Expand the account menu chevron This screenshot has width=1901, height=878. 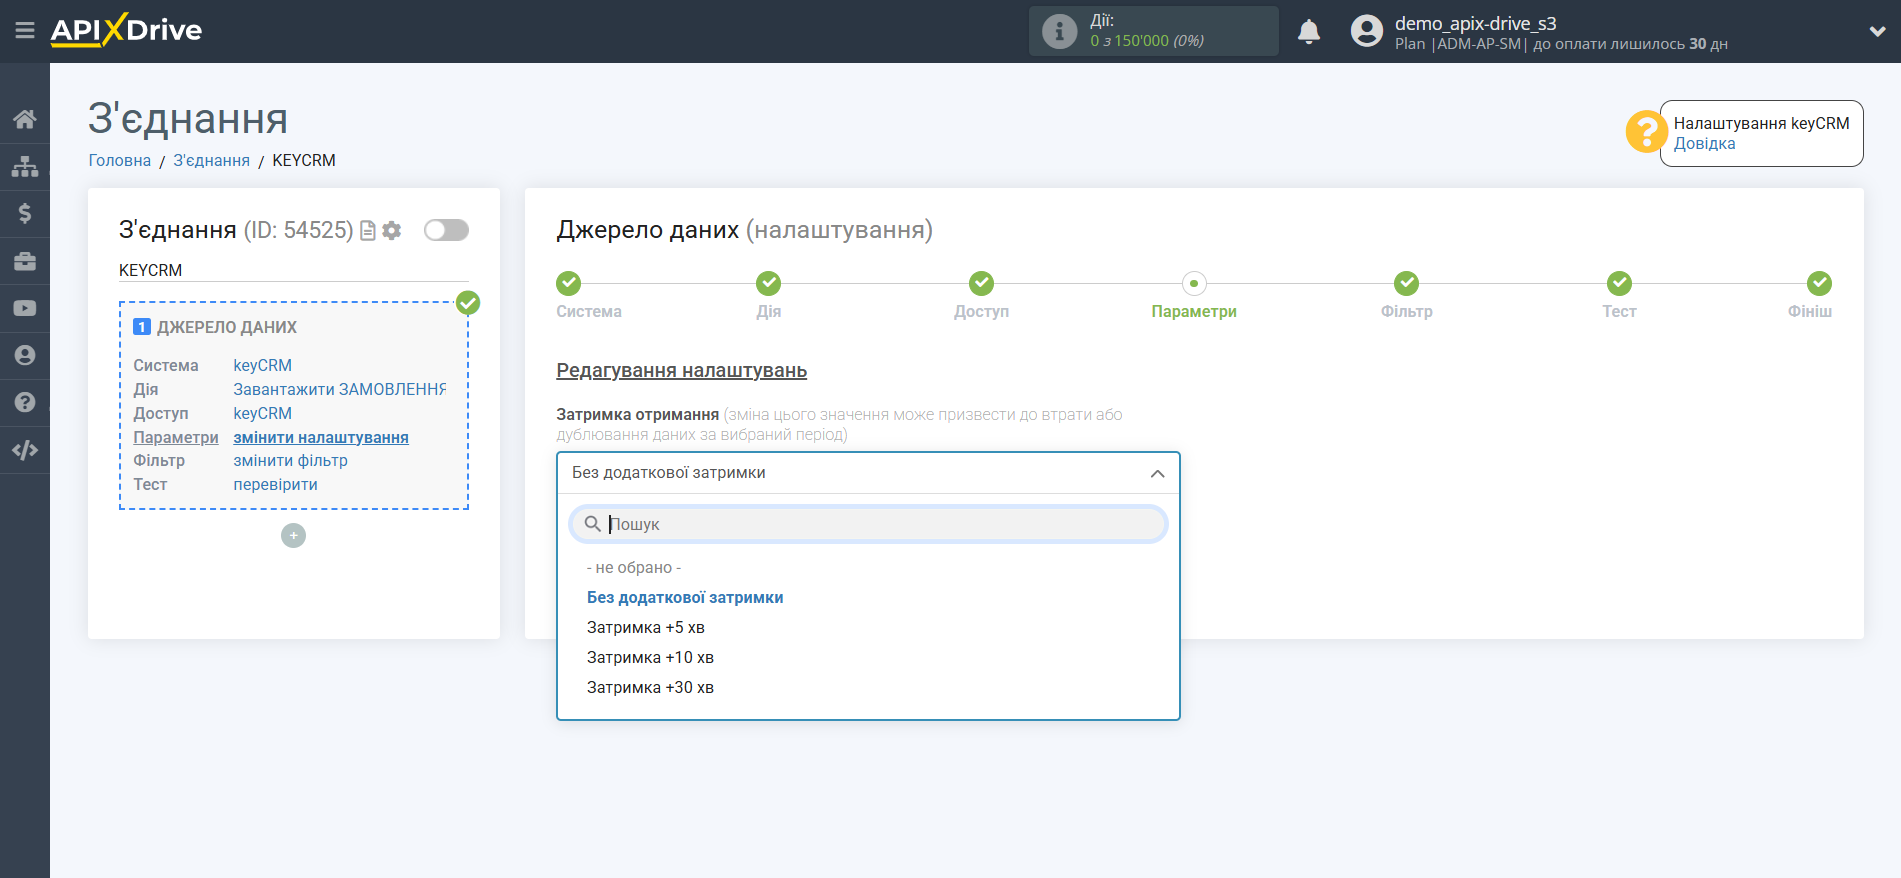tap(1877, 31)
